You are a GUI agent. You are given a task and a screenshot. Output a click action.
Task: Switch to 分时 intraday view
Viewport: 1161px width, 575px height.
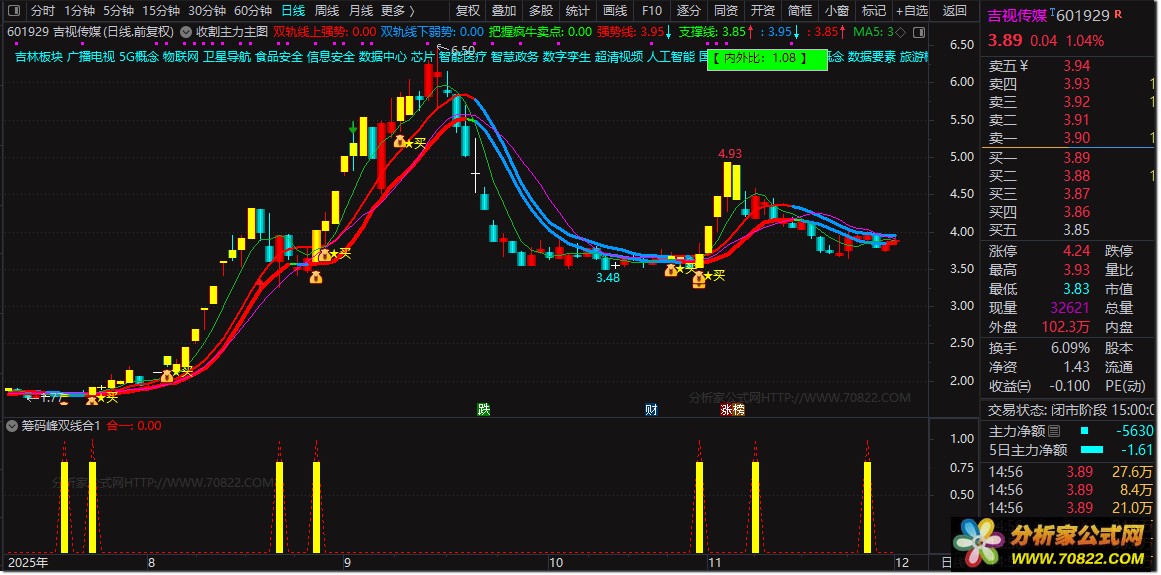[42, 11]
